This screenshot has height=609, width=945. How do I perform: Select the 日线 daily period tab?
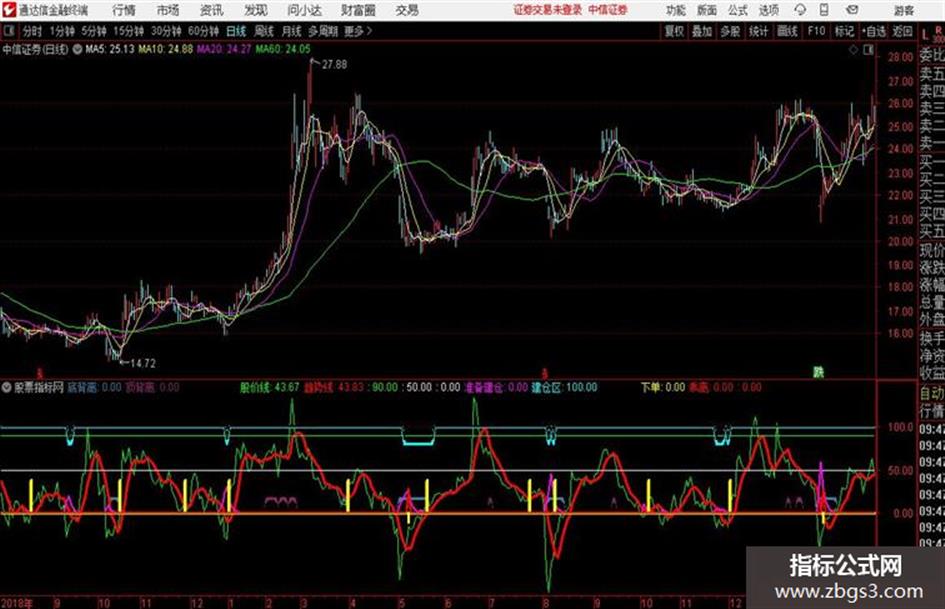click(236, 31)
